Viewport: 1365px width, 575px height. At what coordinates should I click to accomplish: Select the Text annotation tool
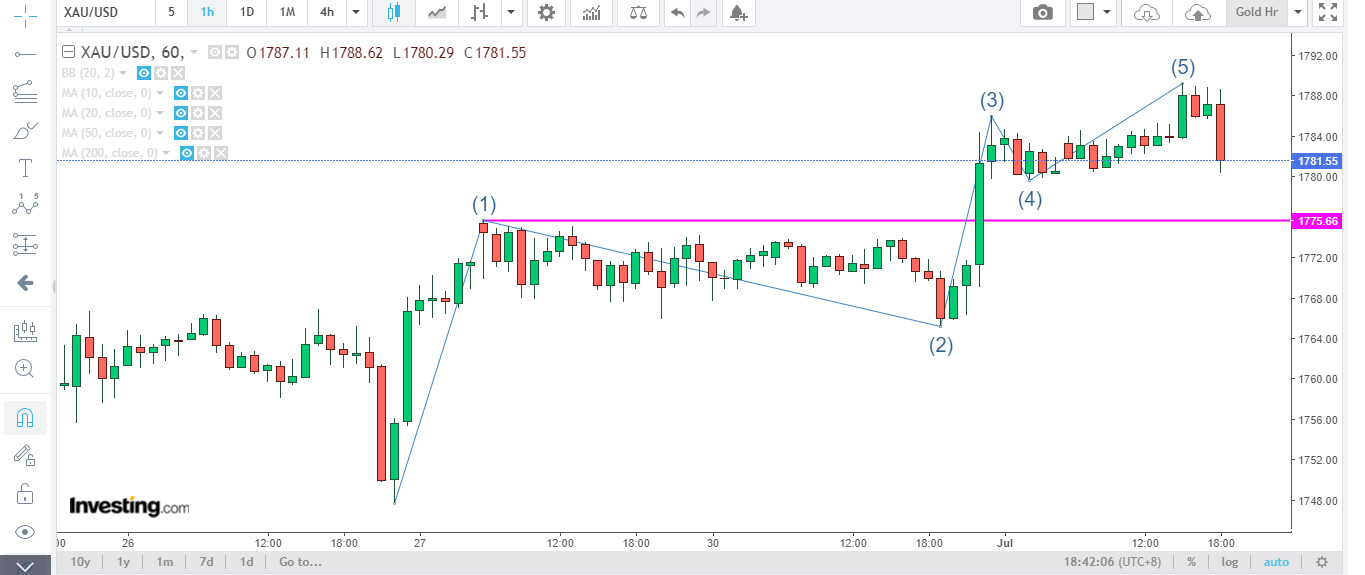pos(25,168)
